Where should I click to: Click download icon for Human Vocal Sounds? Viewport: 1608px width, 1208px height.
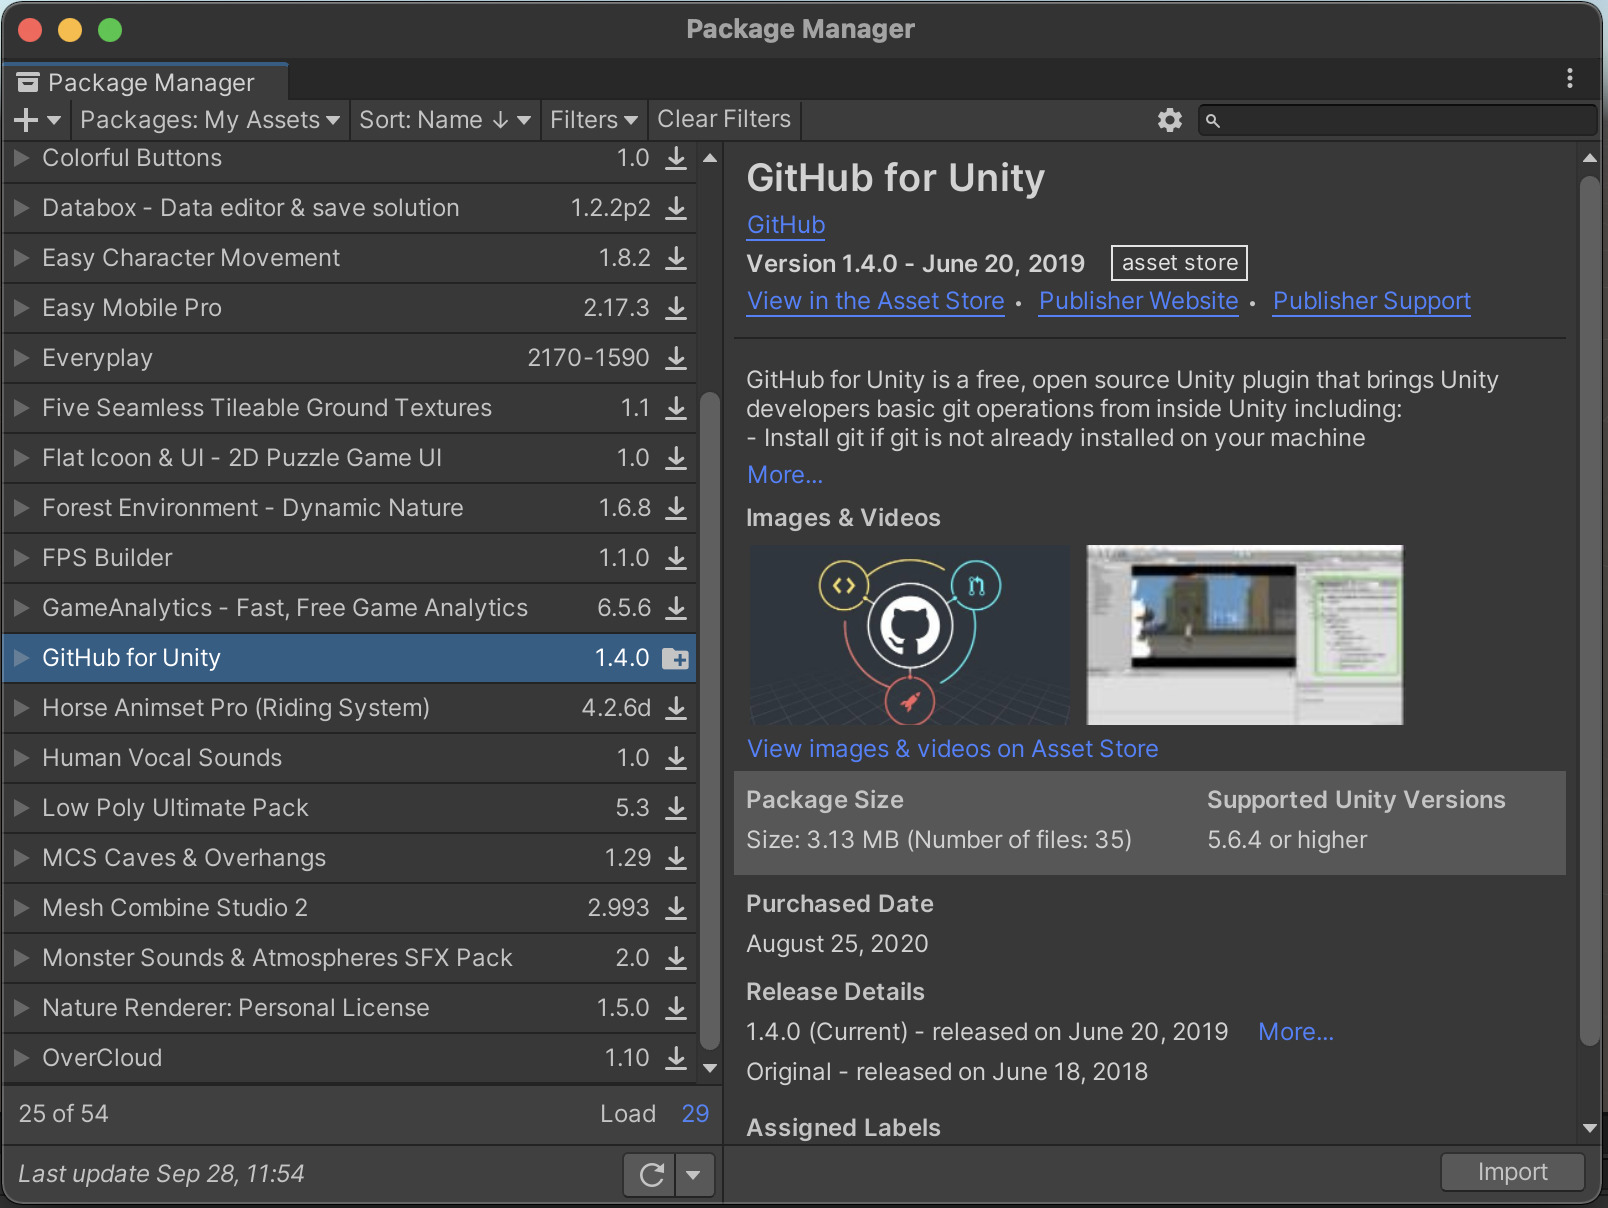point(677,758)
